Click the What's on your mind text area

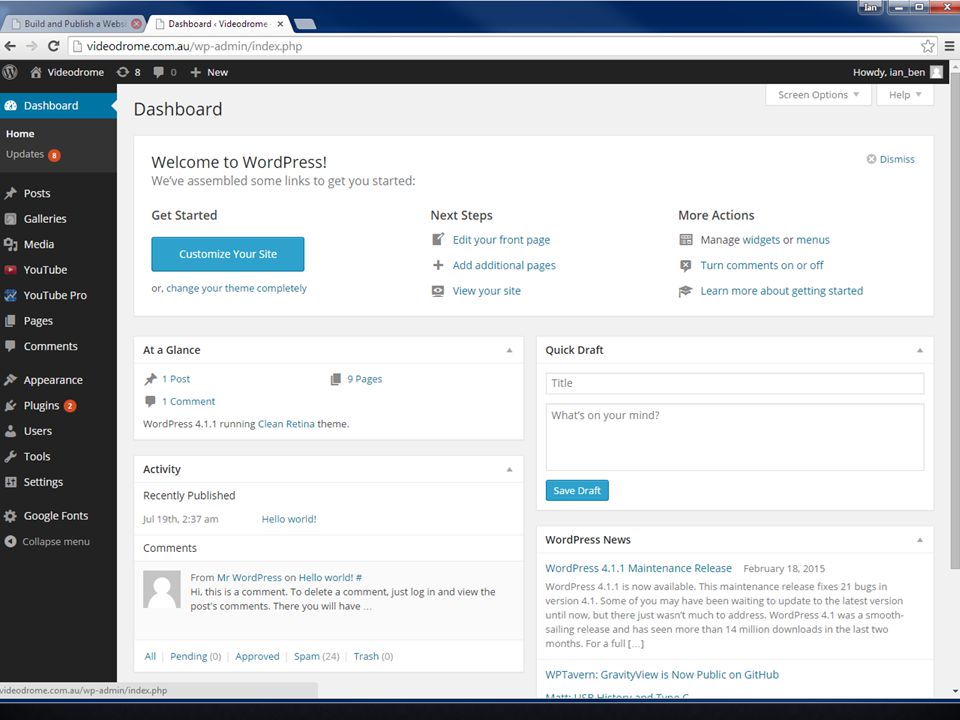(735, 437)
